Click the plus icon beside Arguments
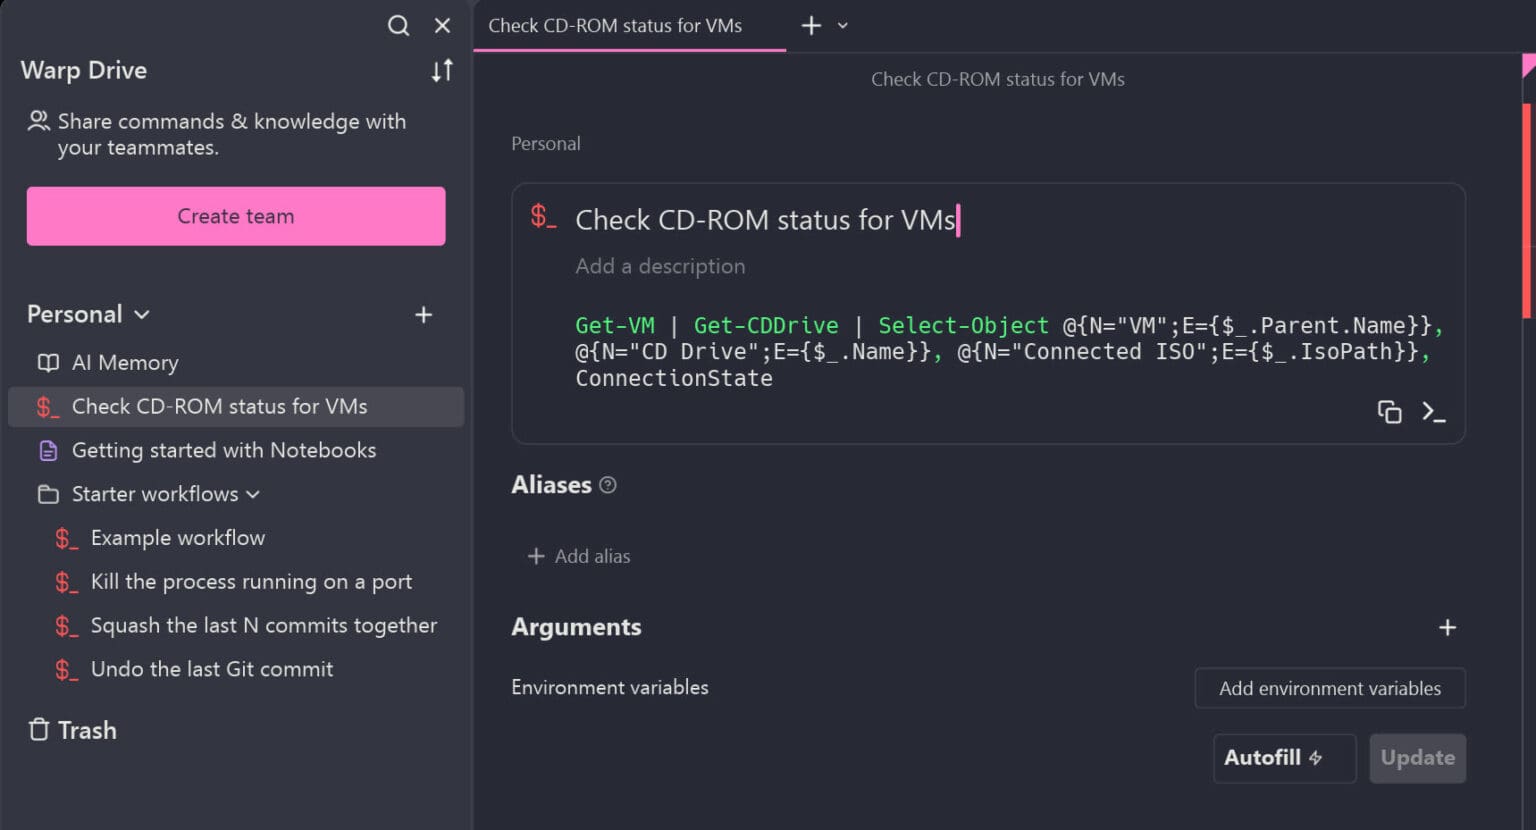This screenshot has width=1536, height=830. pyautogui.click(x=1447, y=627)
